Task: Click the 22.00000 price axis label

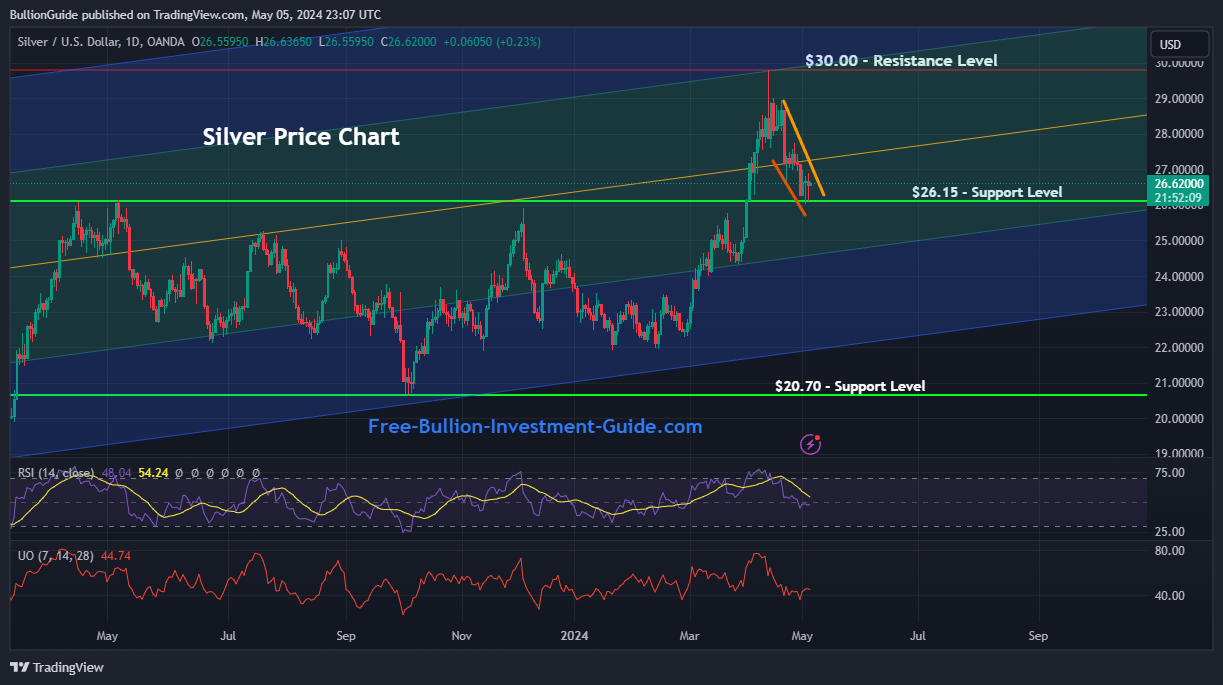Action: tap(1178, 348)
